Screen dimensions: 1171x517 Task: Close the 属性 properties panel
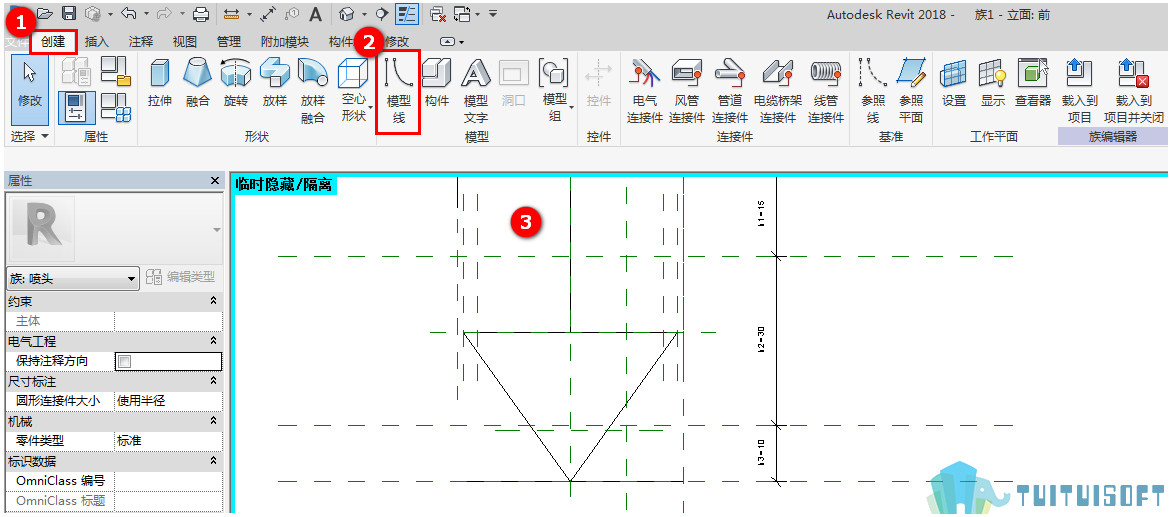coord(215,181)
